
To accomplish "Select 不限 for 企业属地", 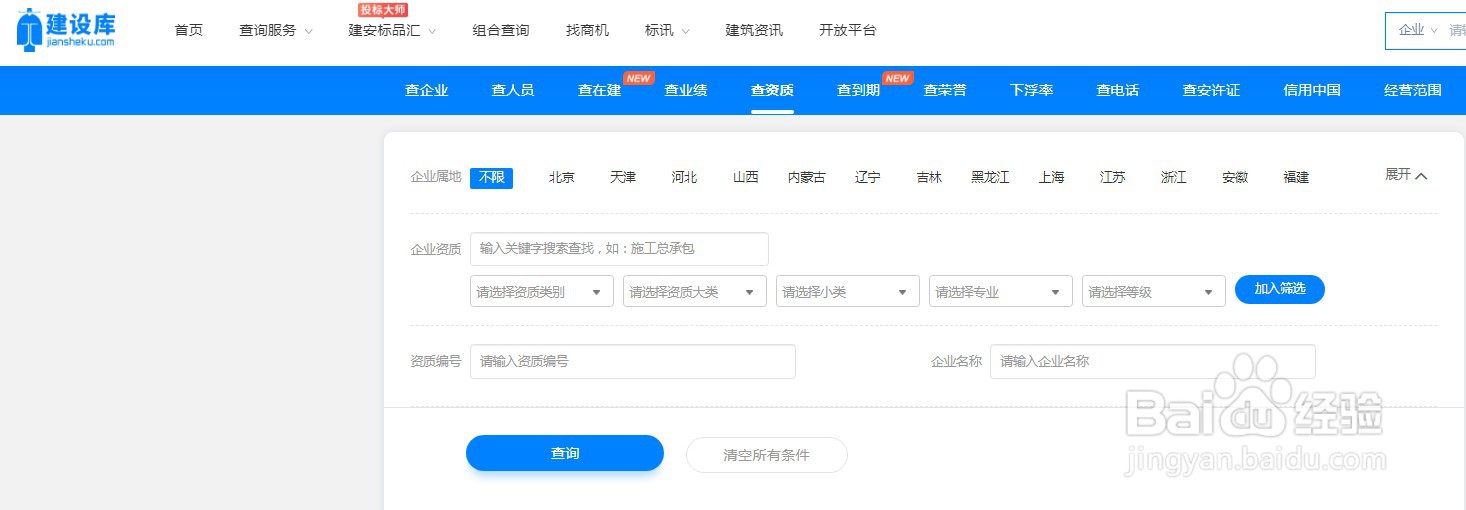I will click(x=491, y=177).
